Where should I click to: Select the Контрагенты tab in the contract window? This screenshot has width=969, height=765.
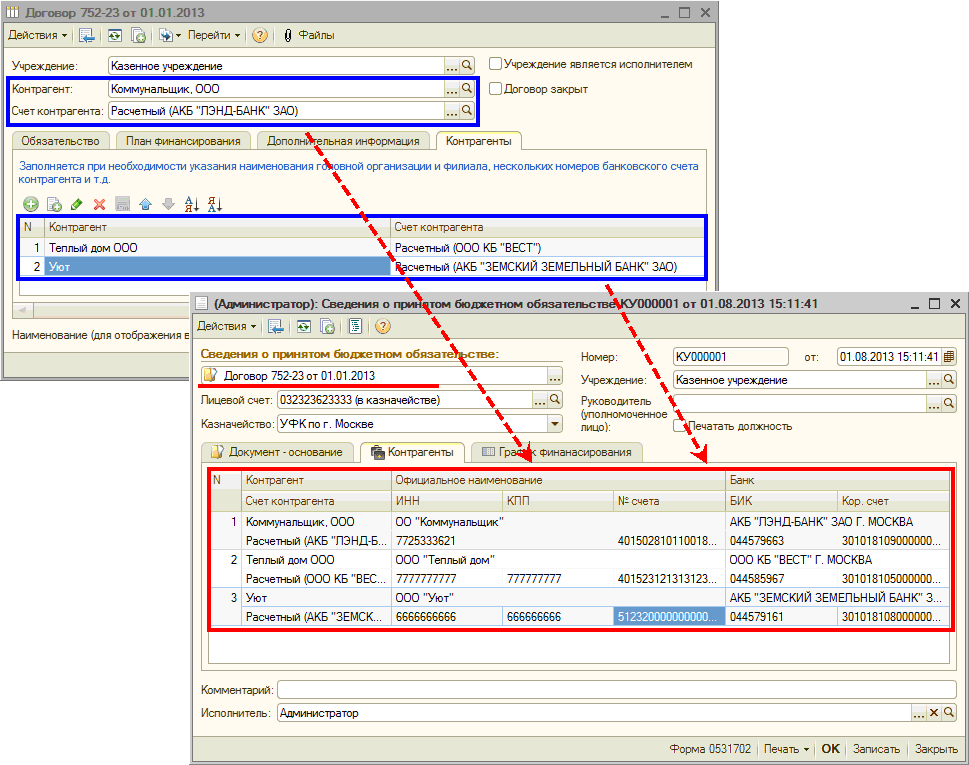(479, 141)
